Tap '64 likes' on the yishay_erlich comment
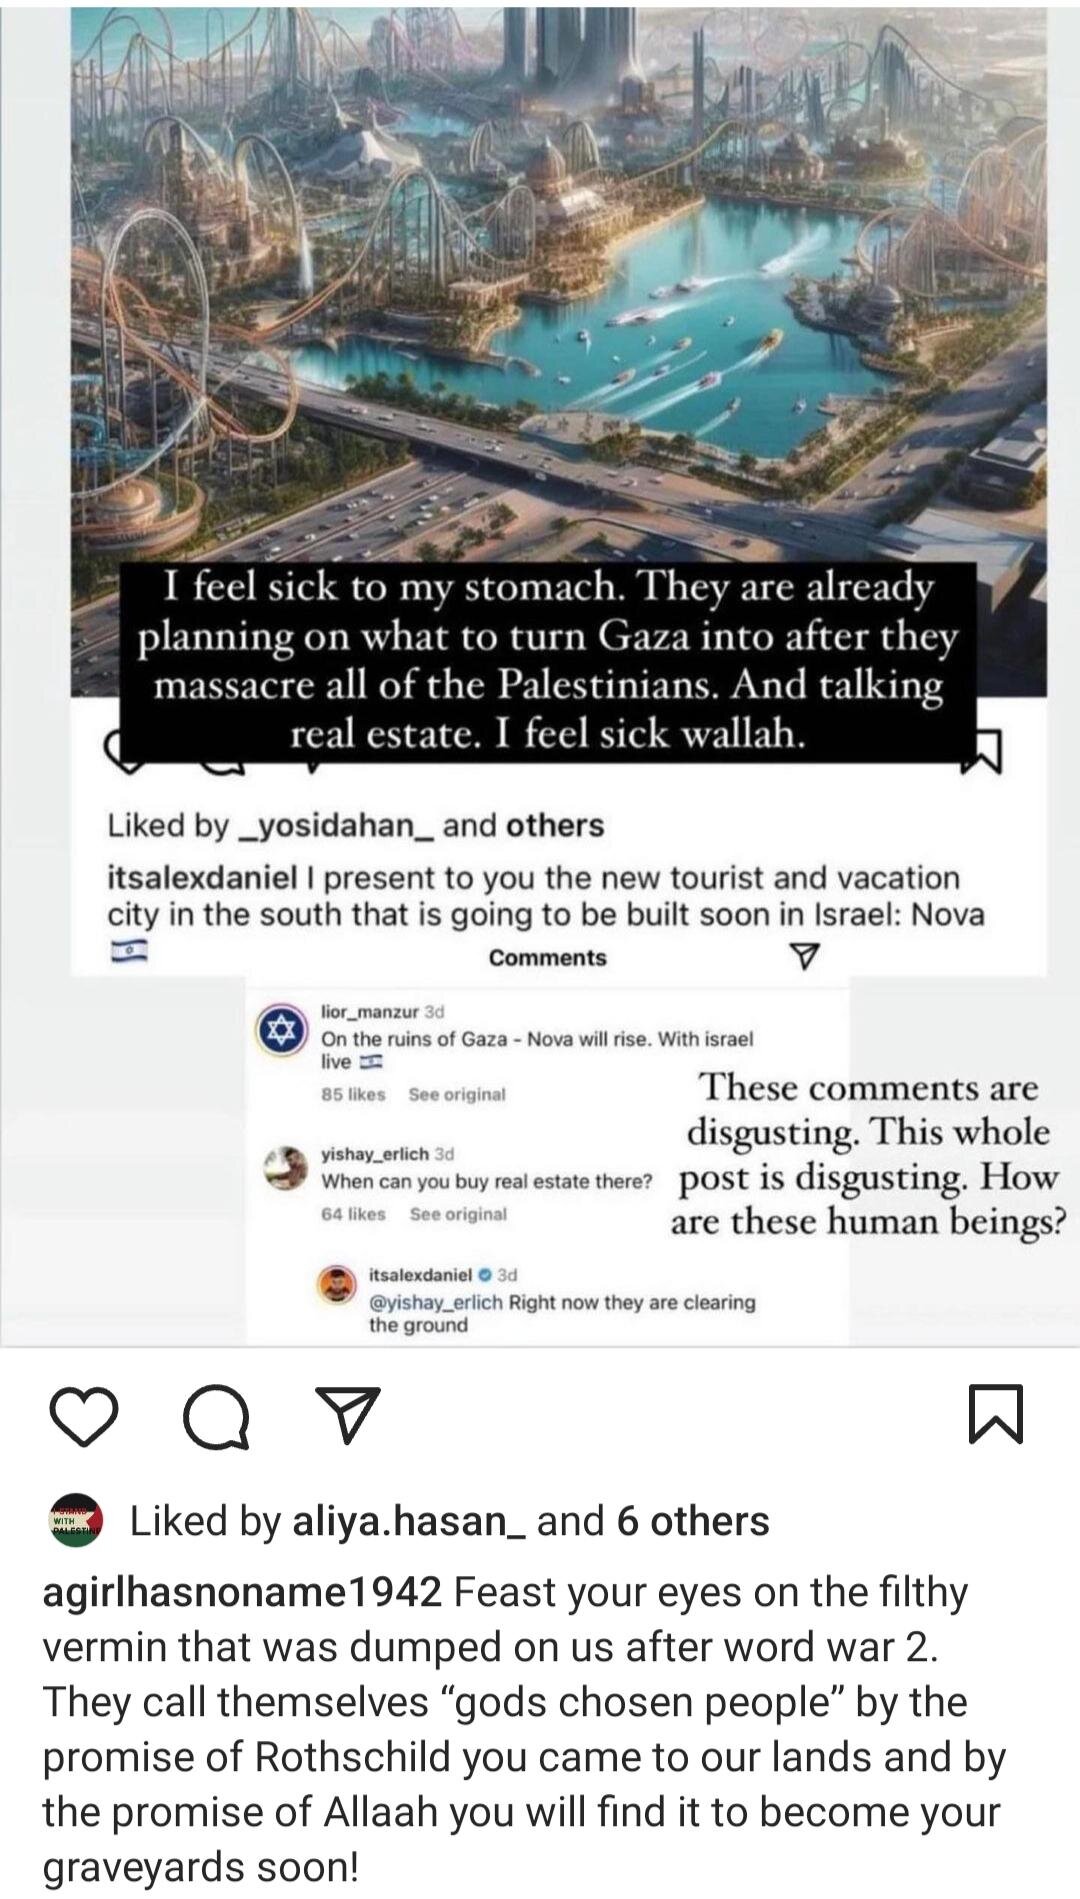The image size is (1080, 1899). [x=353, y=1214]
